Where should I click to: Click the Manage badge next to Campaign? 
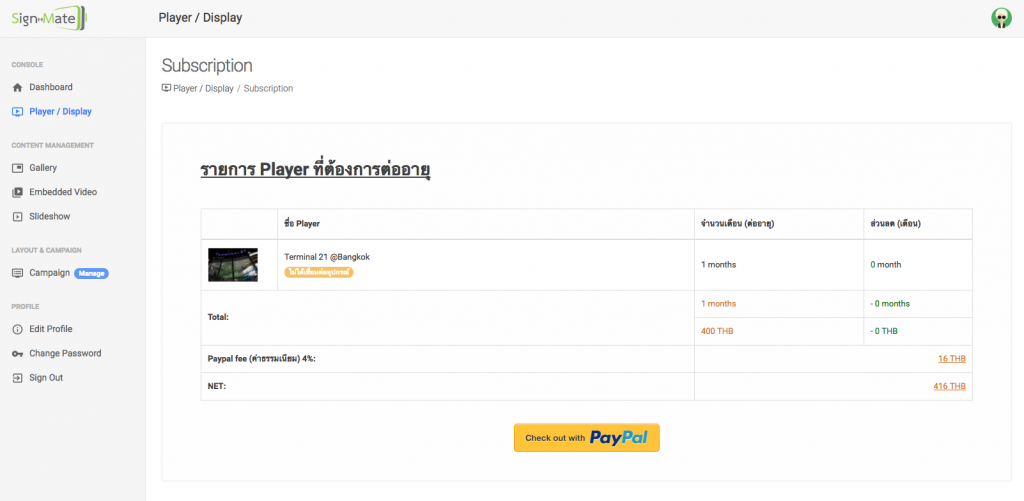(92, 273)
